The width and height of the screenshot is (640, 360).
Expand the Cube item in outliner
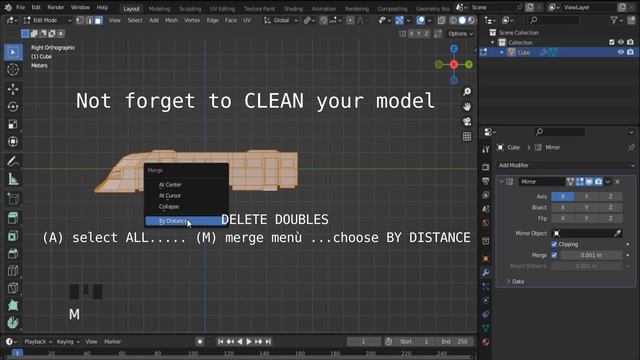(502, 52)
